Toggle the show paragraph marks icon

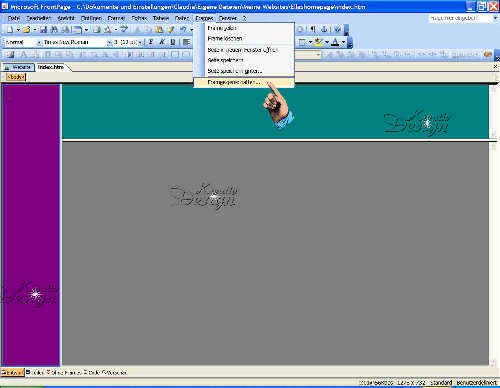pos(313,30)
